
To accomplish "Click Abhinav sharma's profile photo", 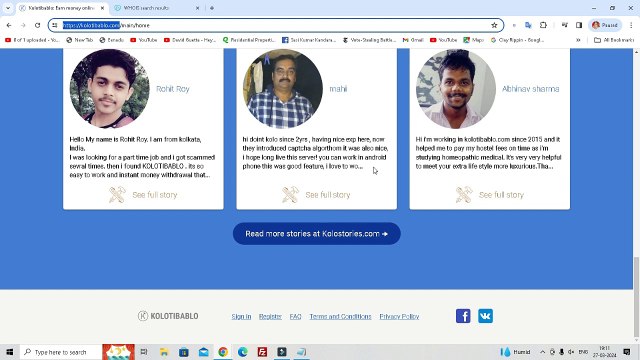I will coord(456,89).
